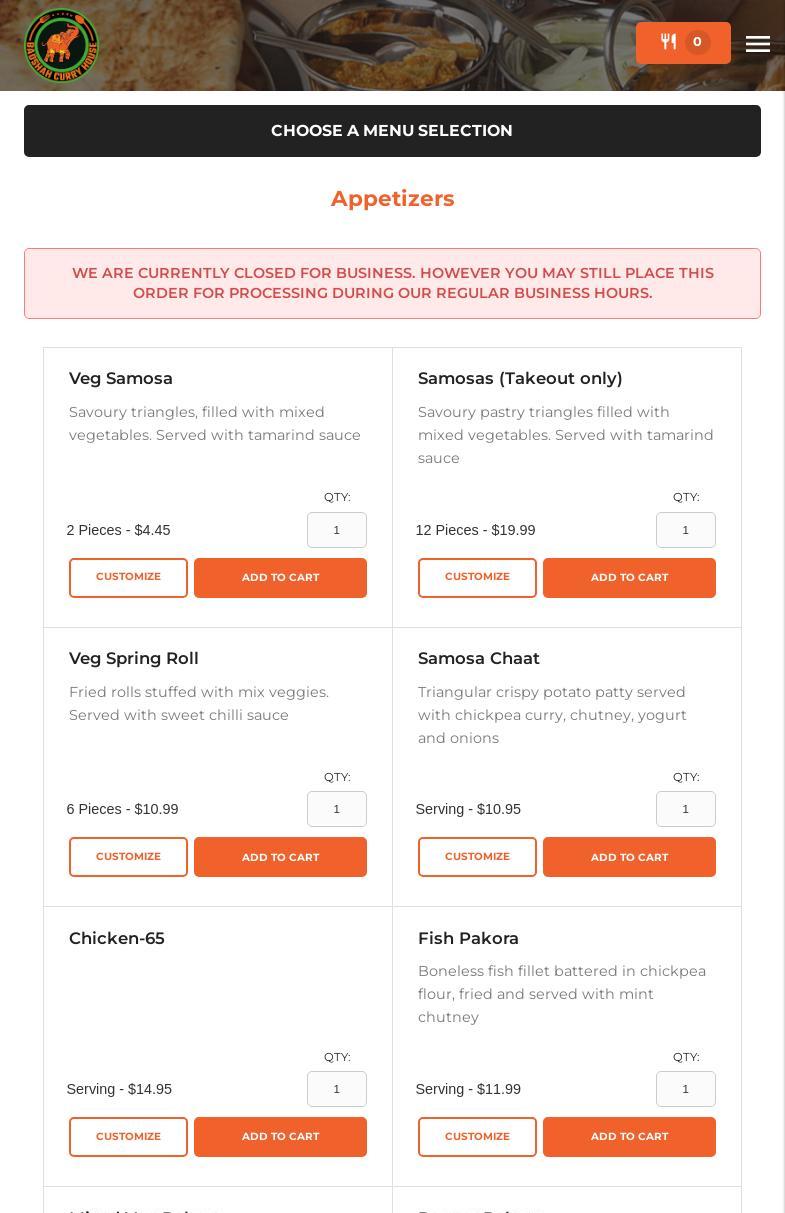Screen dimensions: 785x1213
Task: Expand the Choose a Menu Selection bar
Action: coord(392,131)
